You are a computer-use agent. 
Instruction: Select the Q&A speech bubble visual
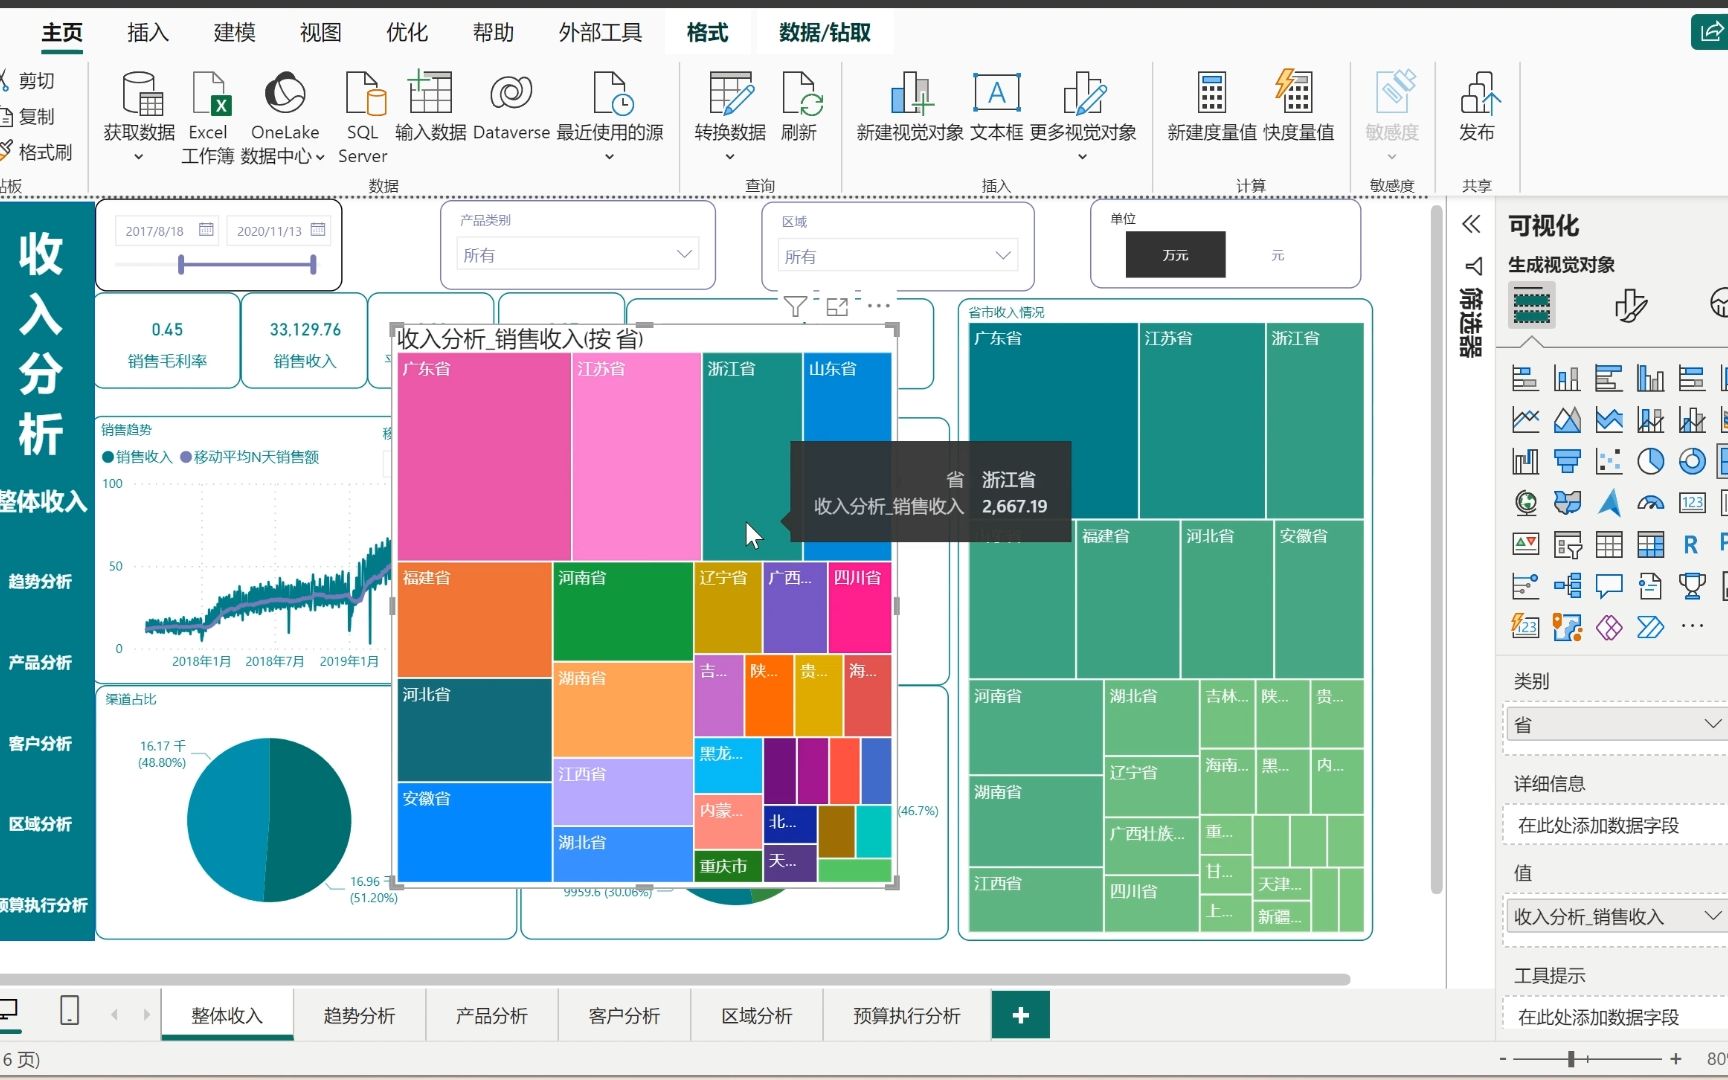(x=1609, y=586)
